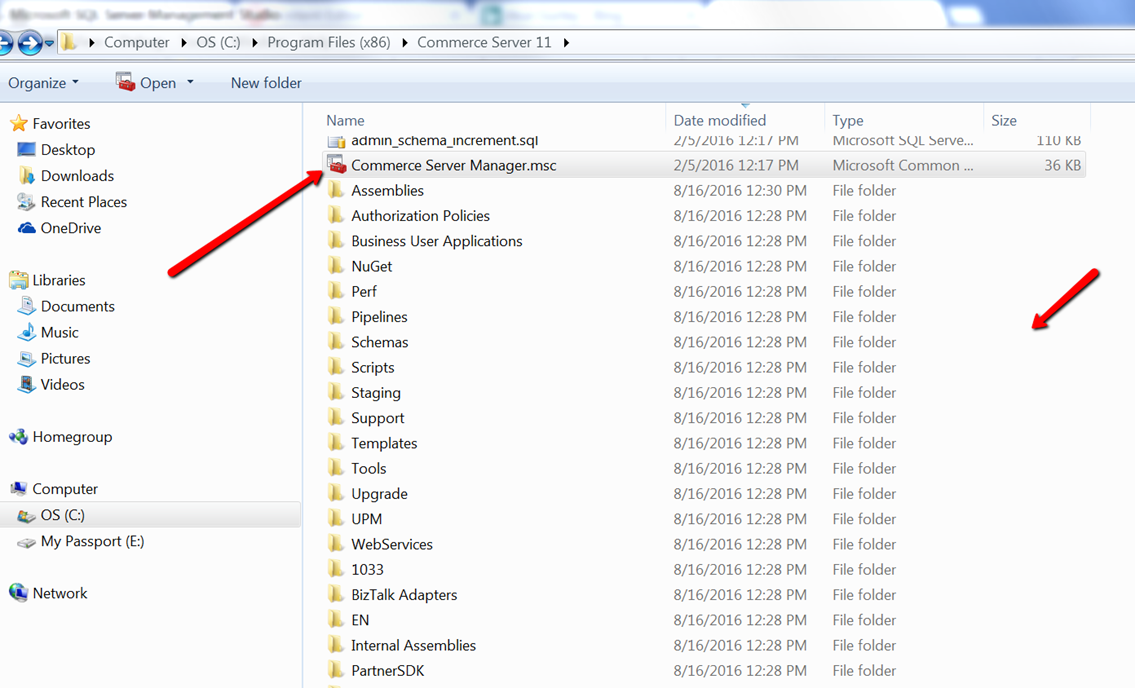Image resolution: width=1135 pixels, height=688 pixels.
Task: Click the Favorites star icon
Action: pos(19,124)
